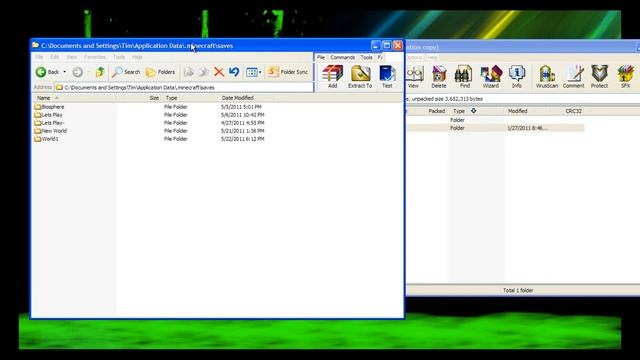Select WinRAR folder row dated 1/27/2011

[496, 128]
